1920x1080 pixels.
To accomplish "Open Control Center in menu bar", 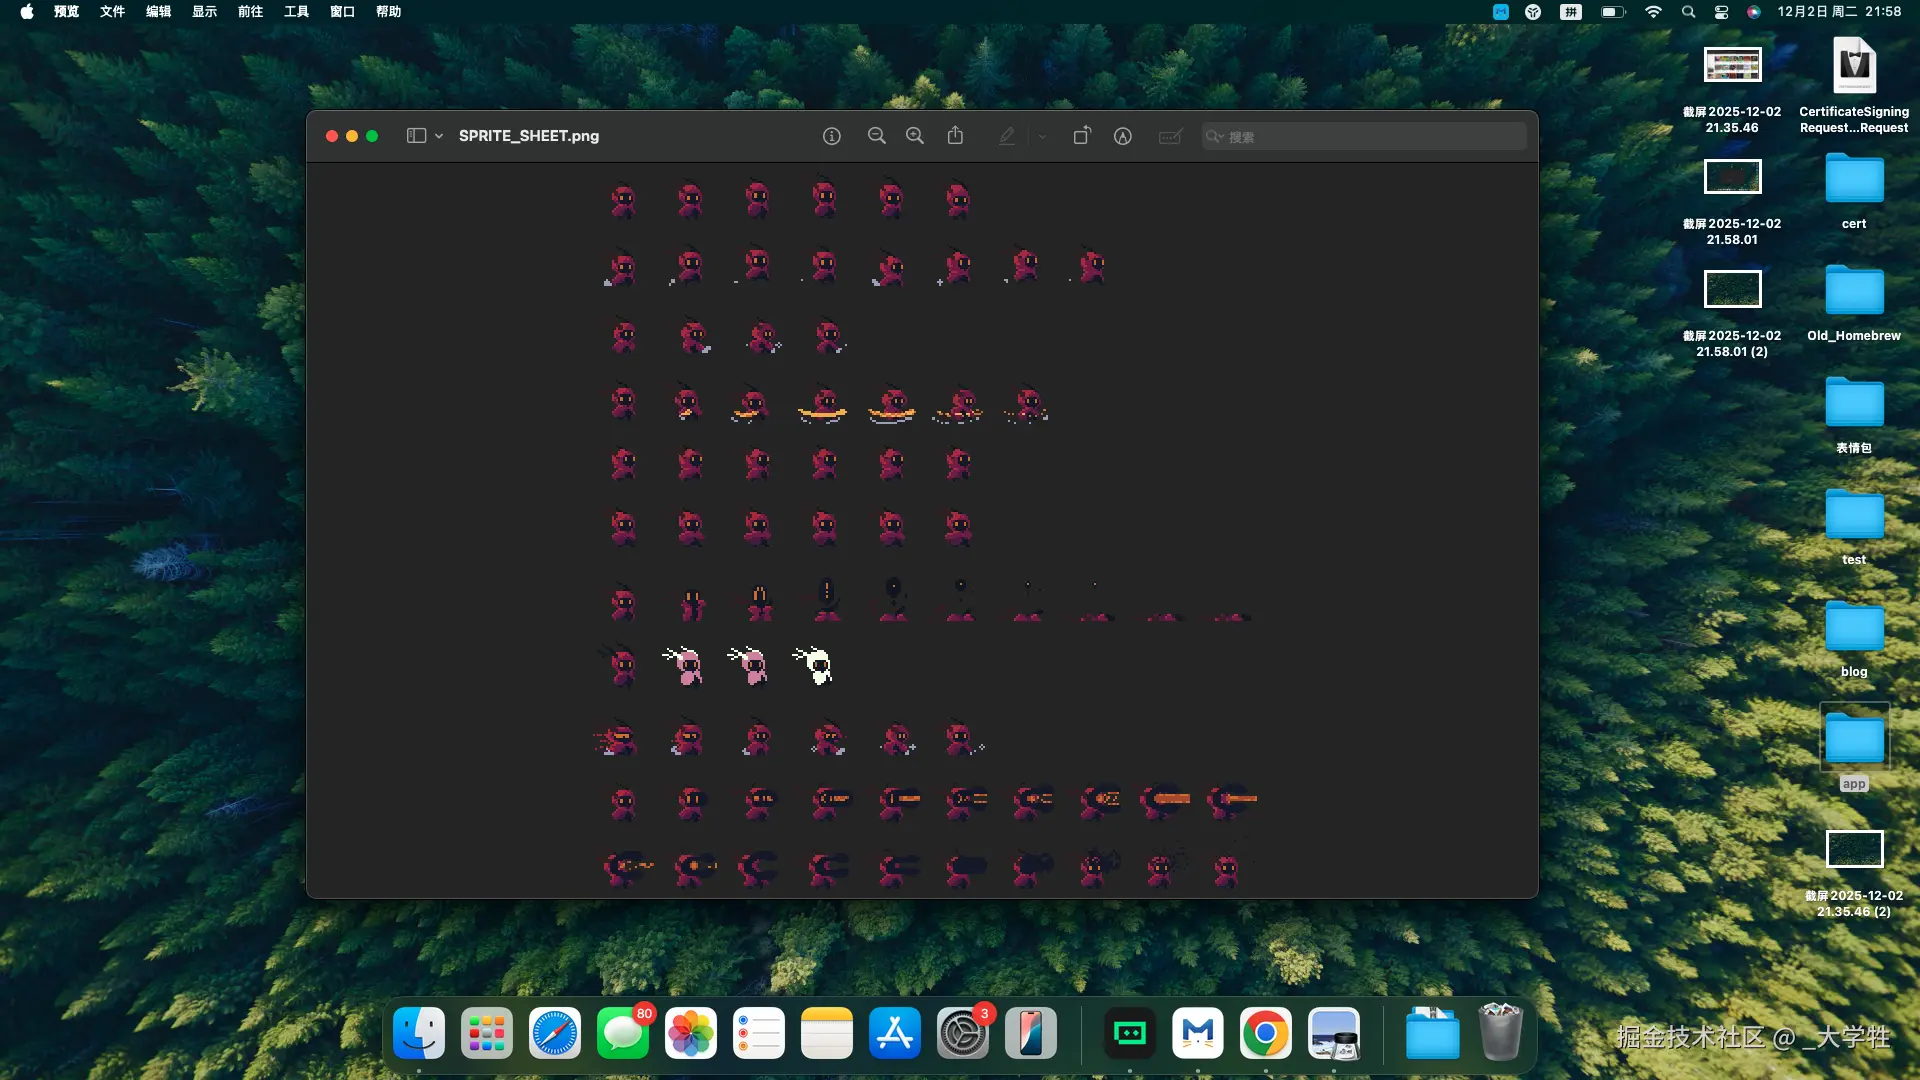I will click(x=1721, y=12).
